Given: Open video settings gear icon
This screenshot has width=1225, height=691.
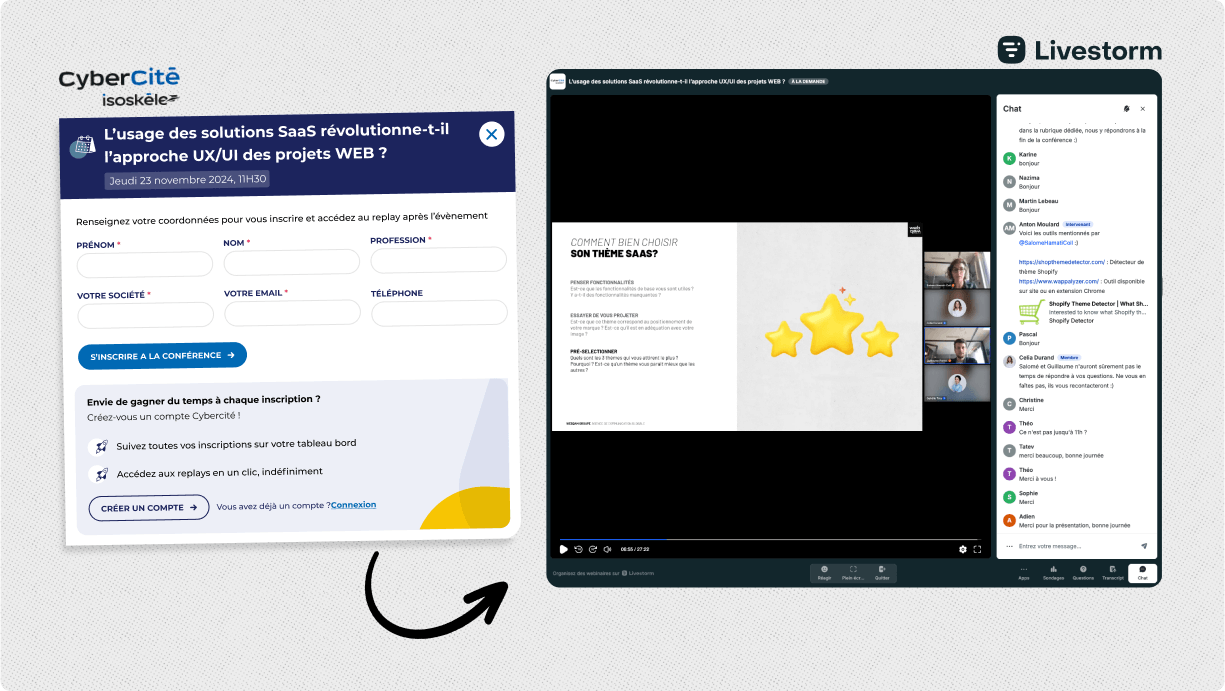Looking at the screenshot, I should [963, 549].
